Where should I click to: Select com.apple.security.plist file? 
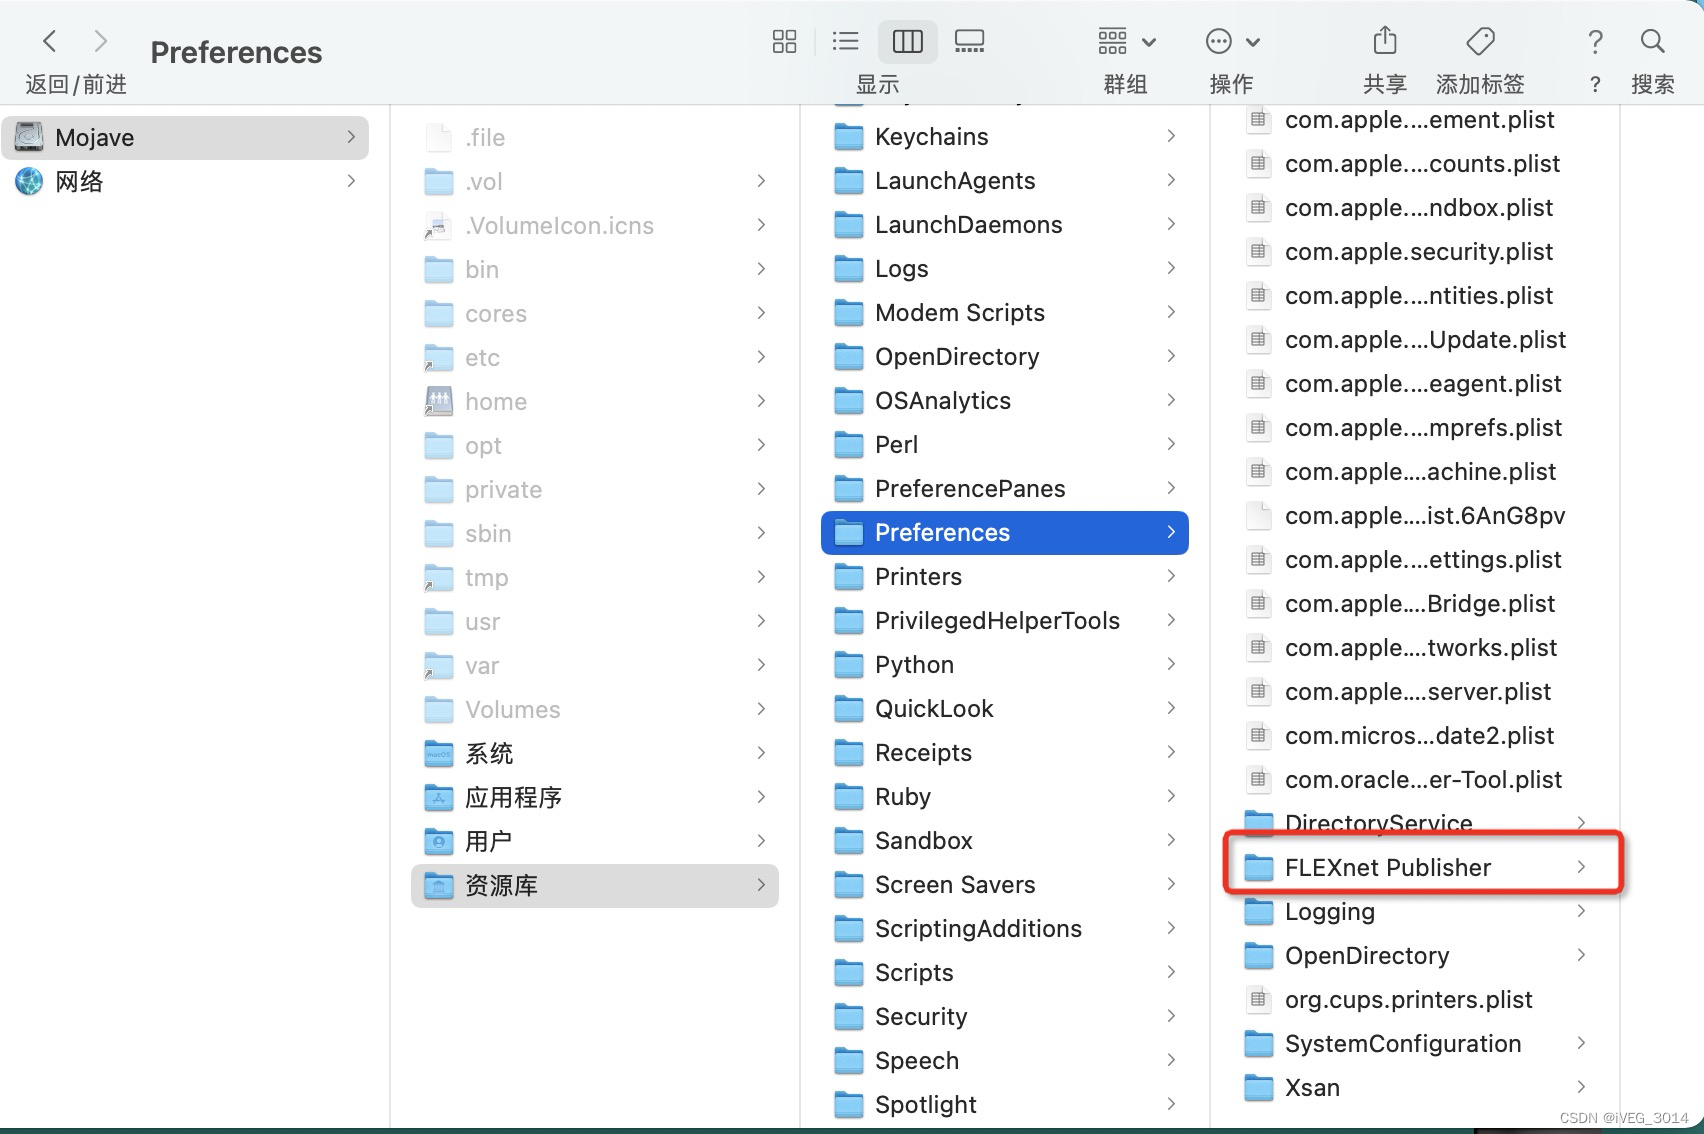pos(1418,252)
